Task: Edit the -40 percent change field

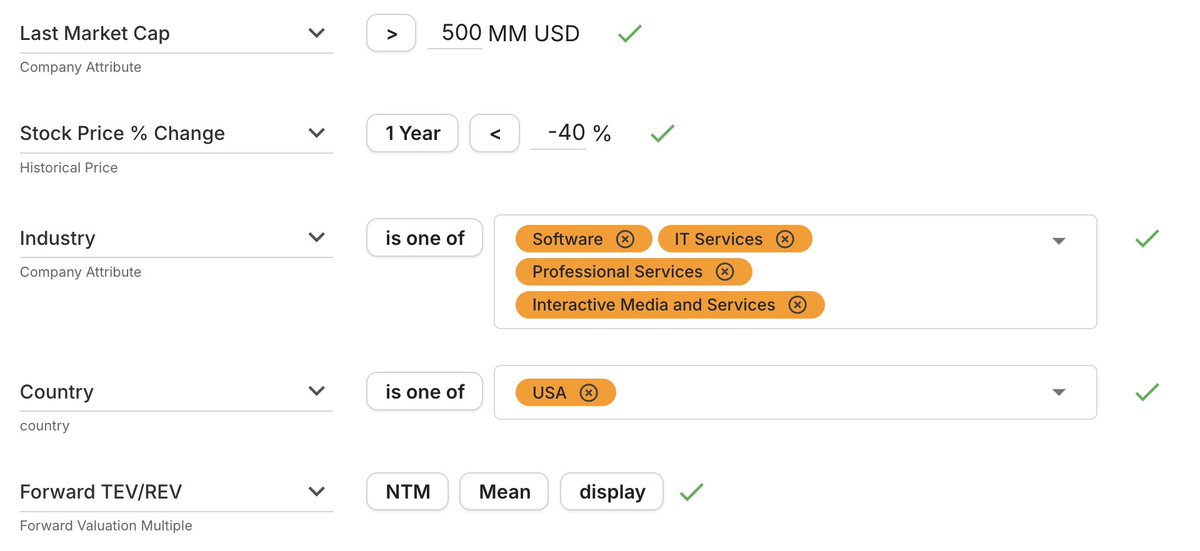Action: (x=558, y=133)
